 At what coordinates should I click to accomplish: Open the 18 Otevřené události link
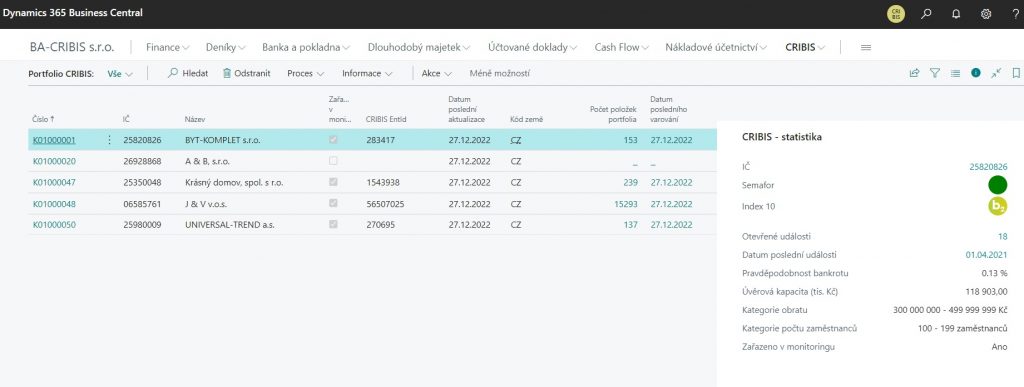click(1002, 236)
